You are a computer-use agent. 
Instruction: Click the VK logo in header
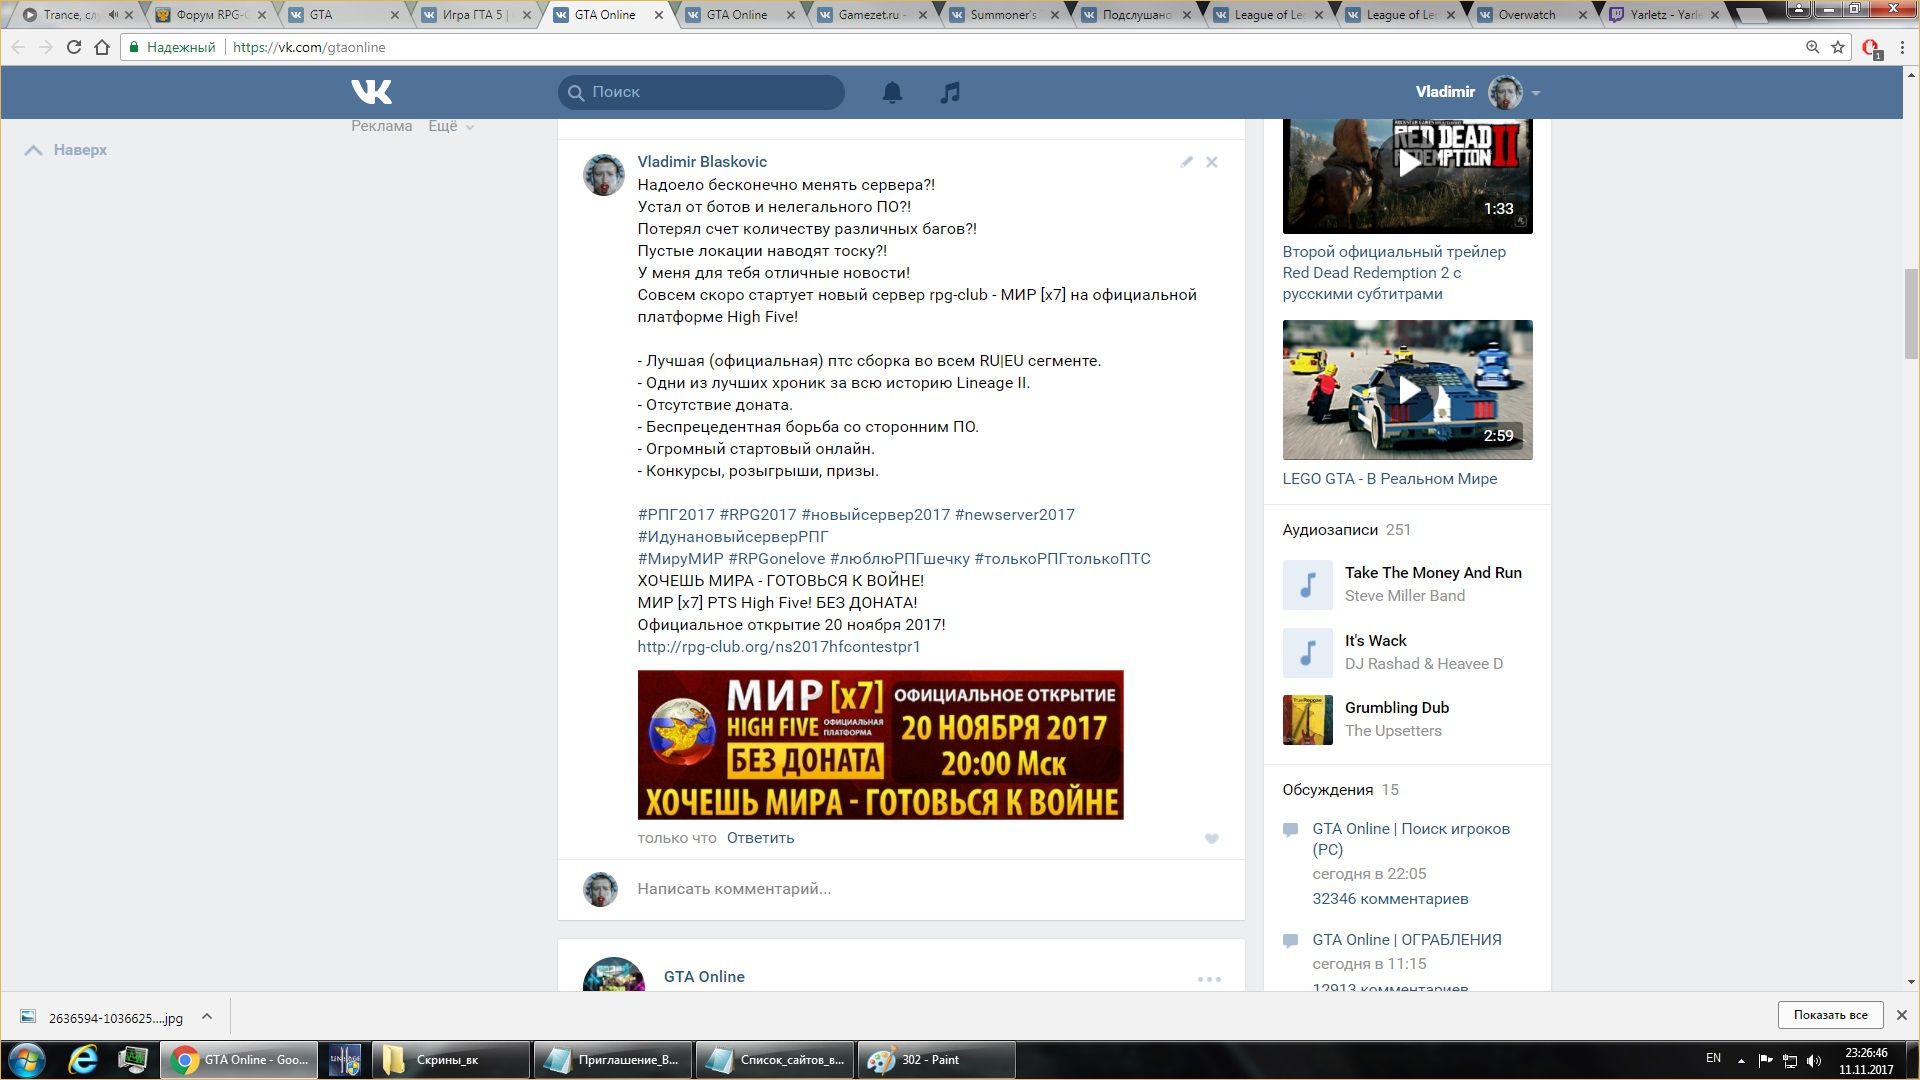tap(371, 92)
